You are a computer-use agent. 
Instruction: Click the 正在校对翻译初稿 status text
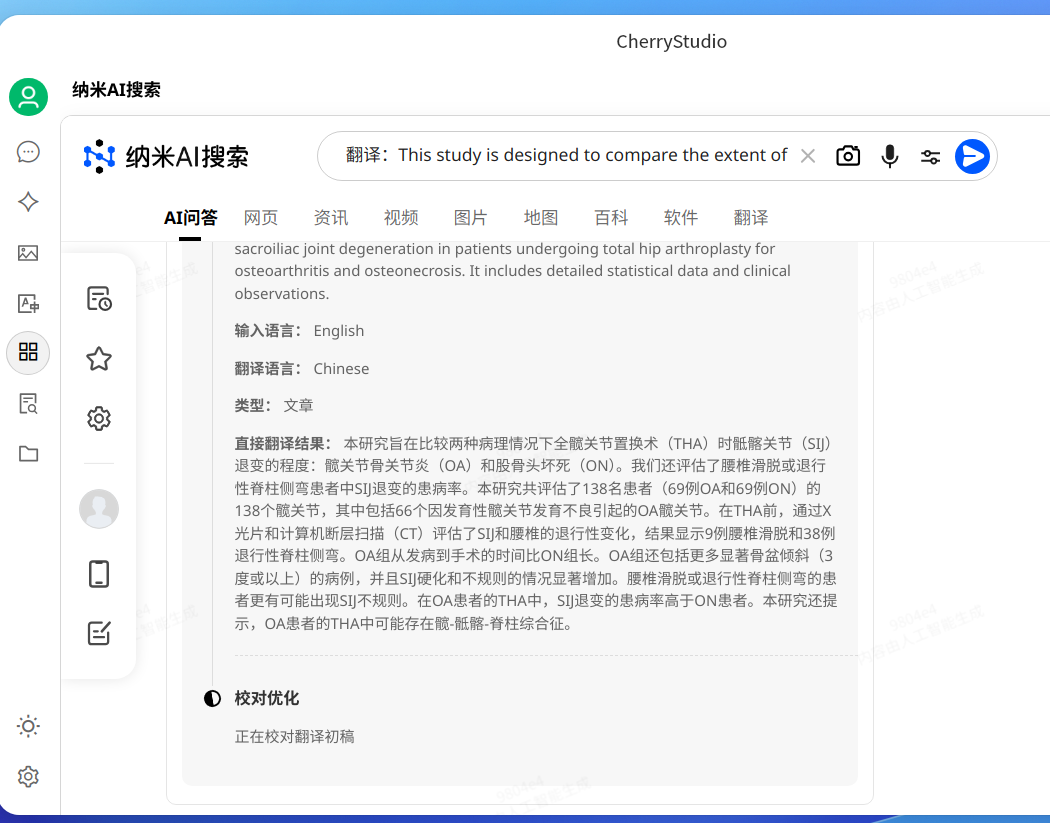[x=294, y=737]
